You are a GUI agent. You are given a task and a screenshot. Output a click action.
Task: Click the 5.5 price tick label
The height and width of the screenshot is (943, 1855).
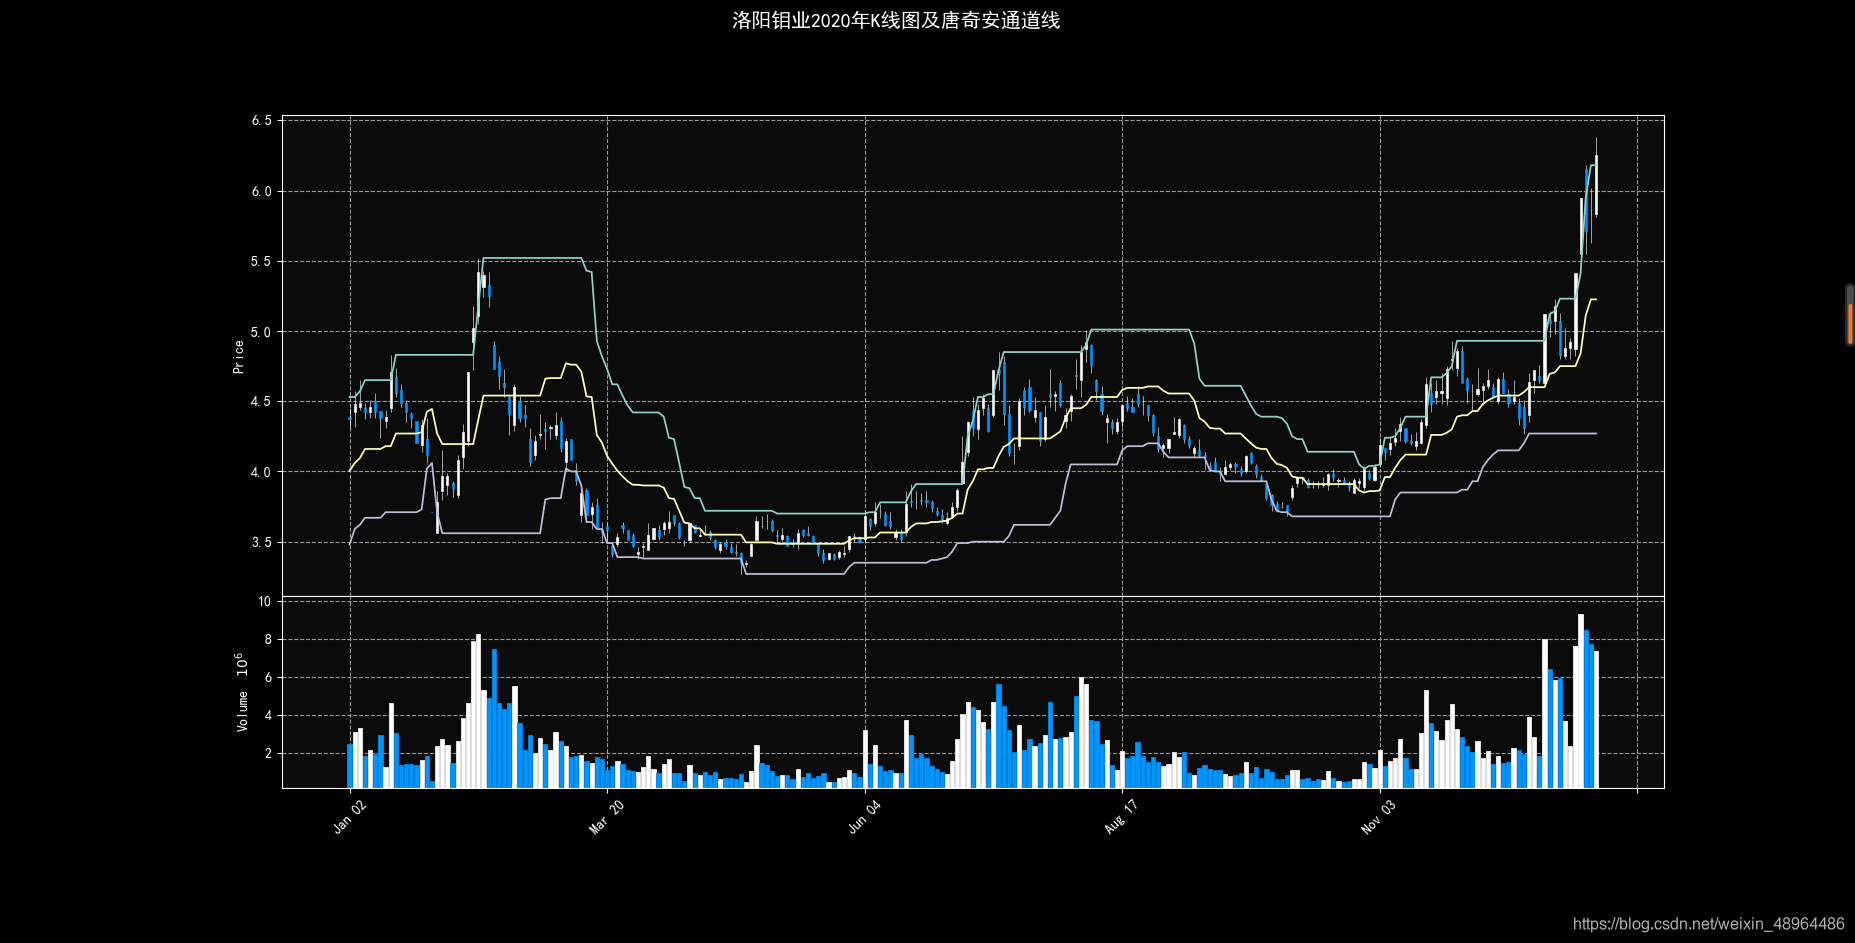(261, 262)
